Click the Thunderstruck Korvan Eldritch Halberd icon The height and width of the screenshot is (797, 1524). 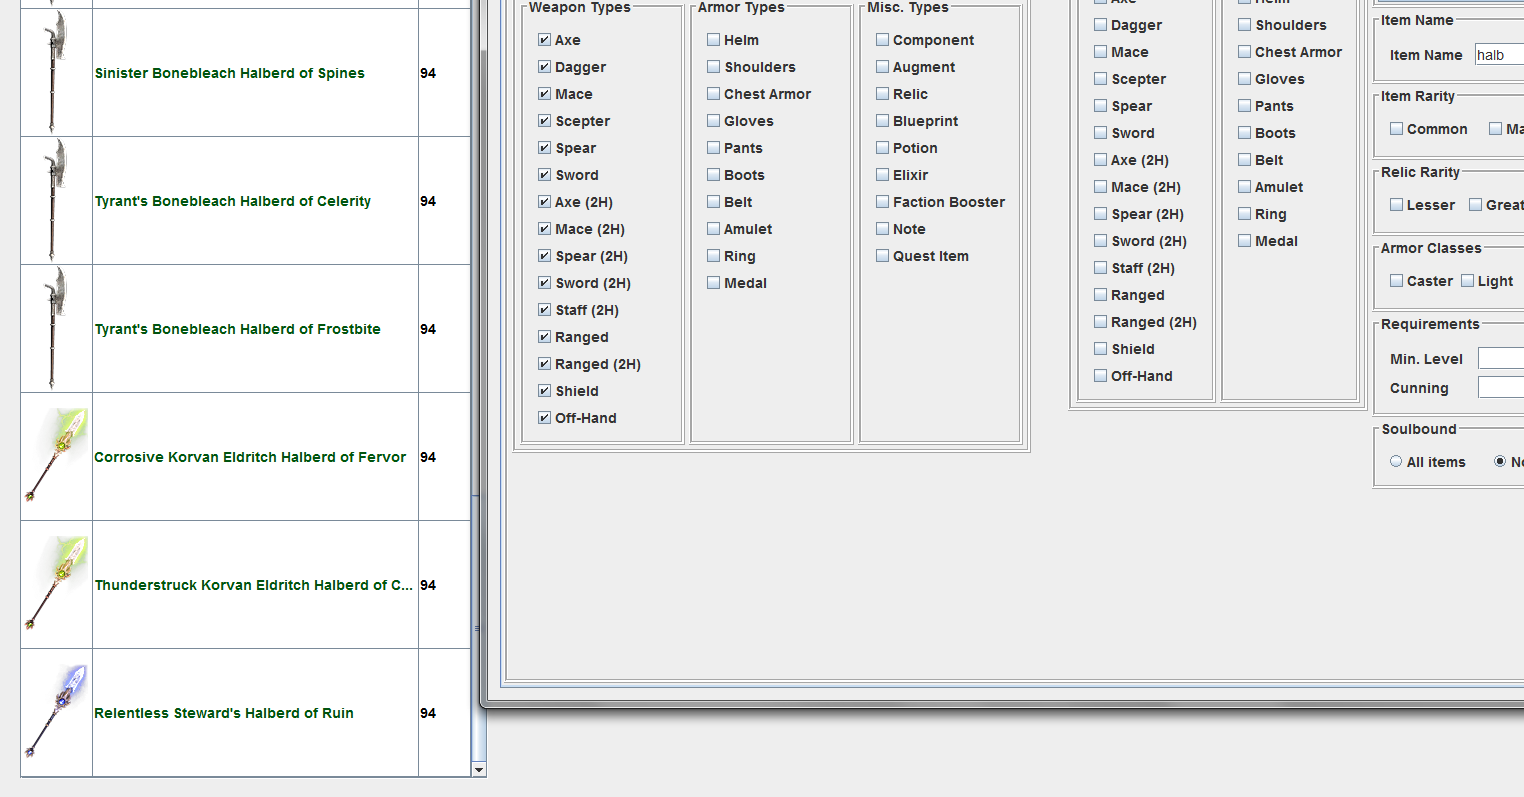tap(56, 585)
